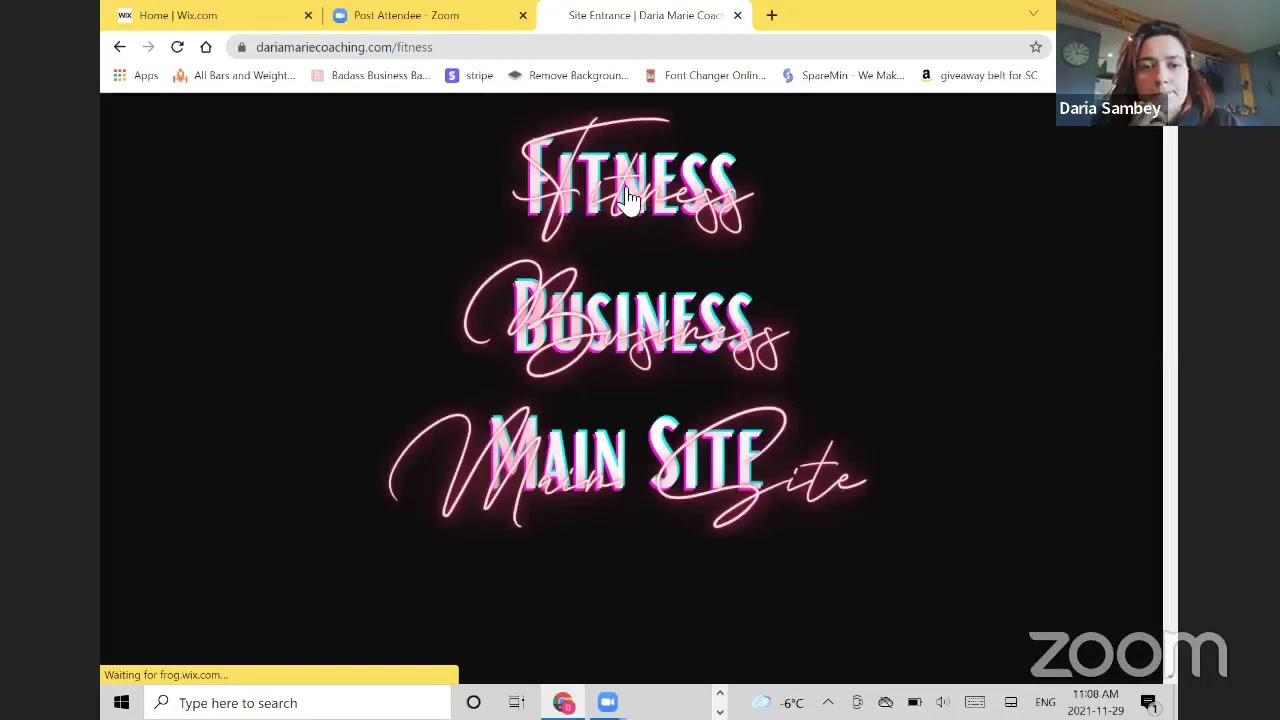Open volume control tray icon

click(942, 702)
